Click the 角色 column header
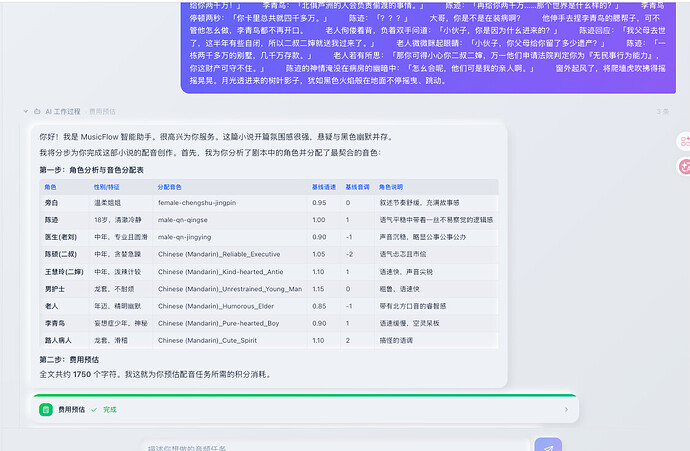 point(50,187)
